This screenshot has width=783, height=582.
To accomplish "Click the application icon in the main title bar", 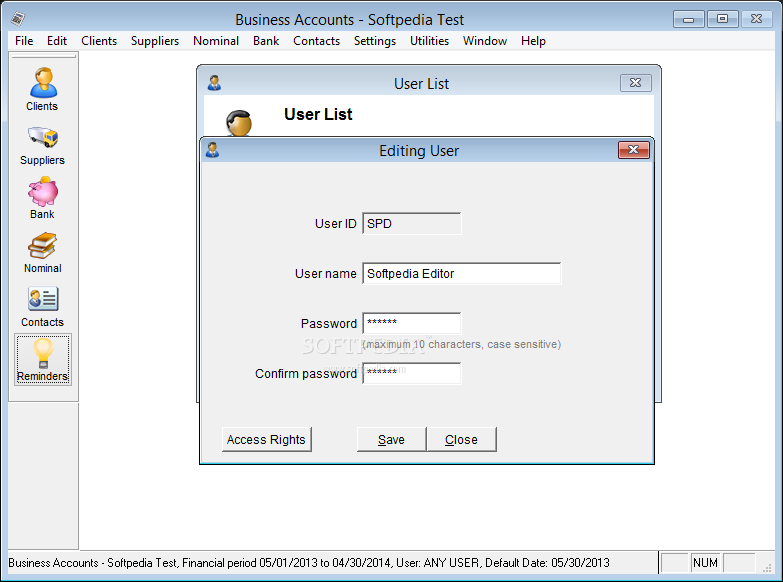I will coord(18,19).
